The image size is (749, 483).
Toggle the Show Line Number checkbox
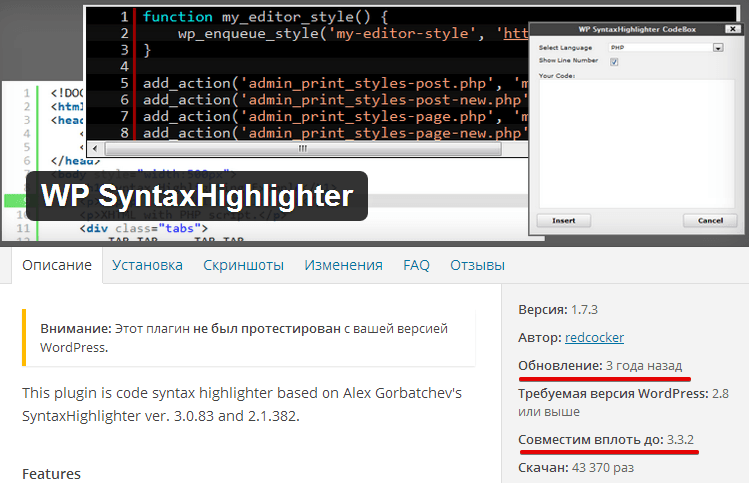[614, 62]
